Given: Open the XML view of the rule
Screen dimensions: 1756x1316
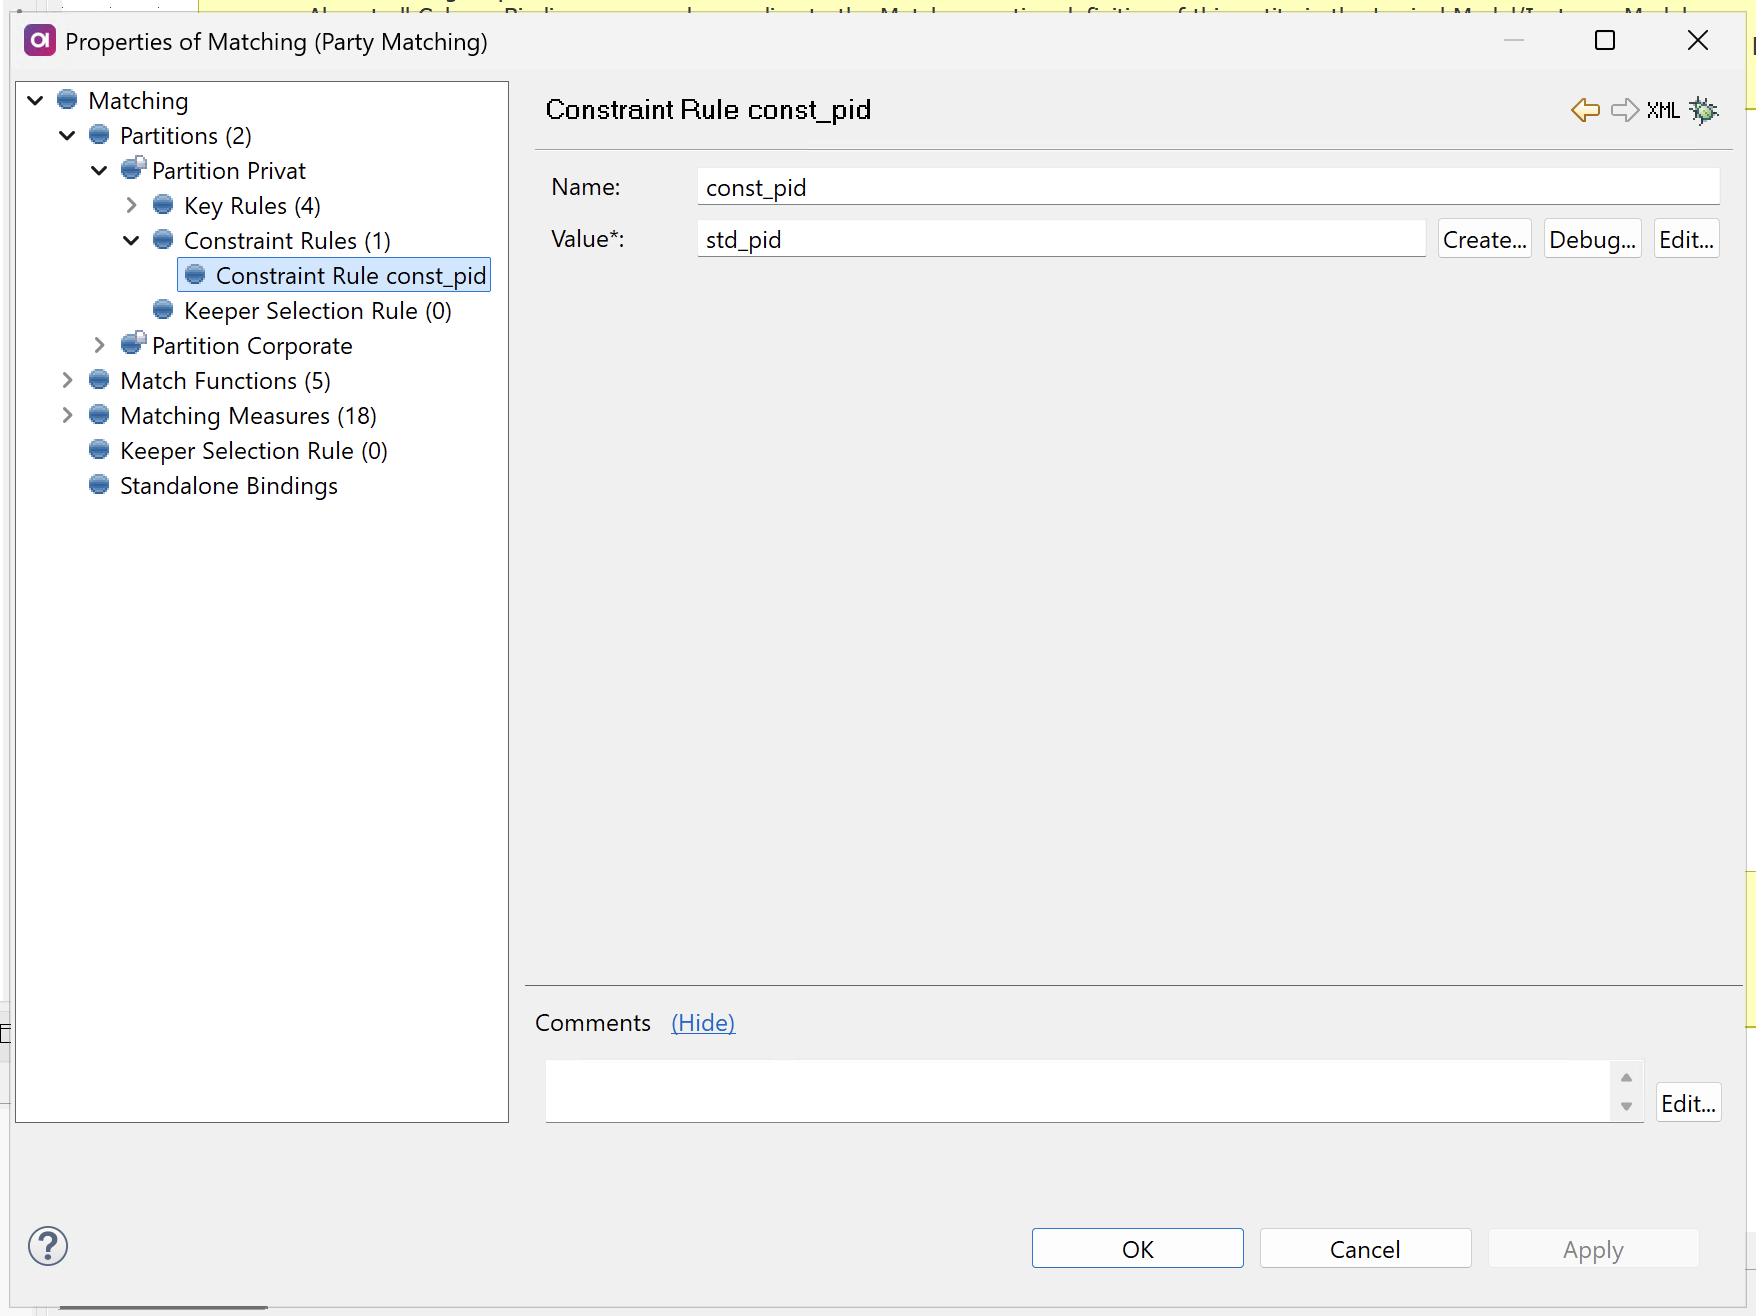Looking at the screenshot, I should (x=1661, y=110).
